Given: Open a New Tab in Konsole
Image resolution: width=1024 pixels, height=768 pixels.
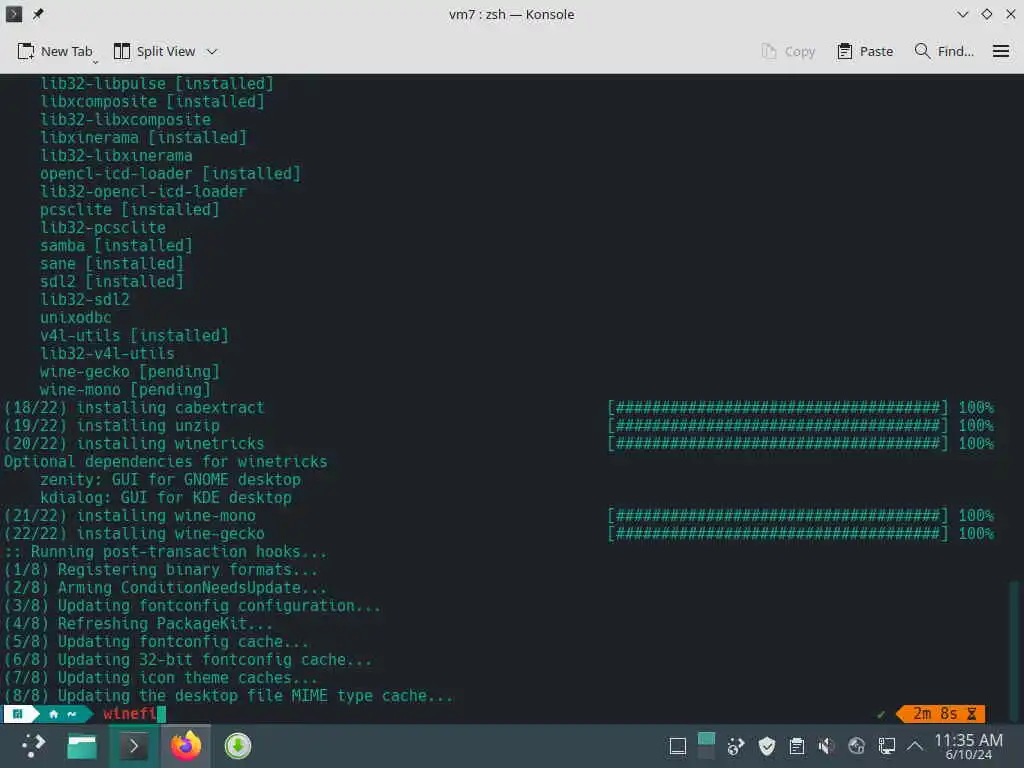Looking at the screenshot, I should point(55,51).
